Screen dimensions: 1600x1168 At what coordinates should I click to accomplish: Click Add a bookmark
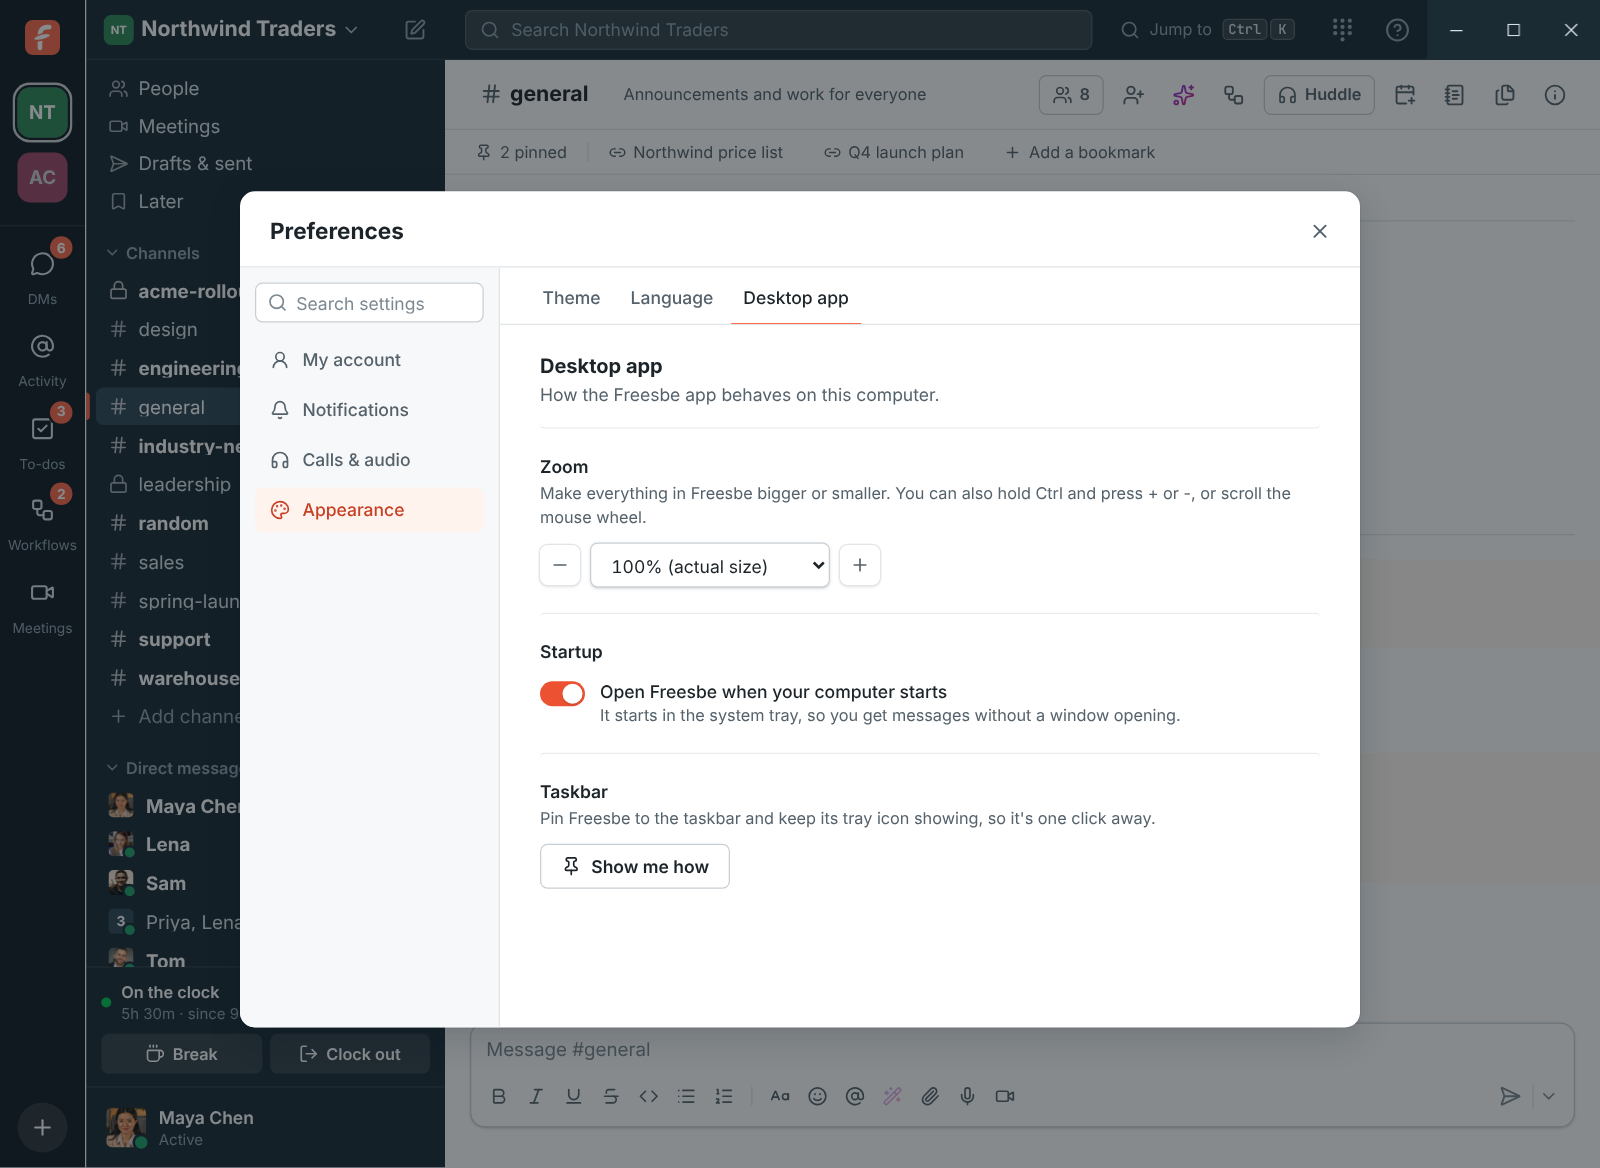[x=1080, y=152]
